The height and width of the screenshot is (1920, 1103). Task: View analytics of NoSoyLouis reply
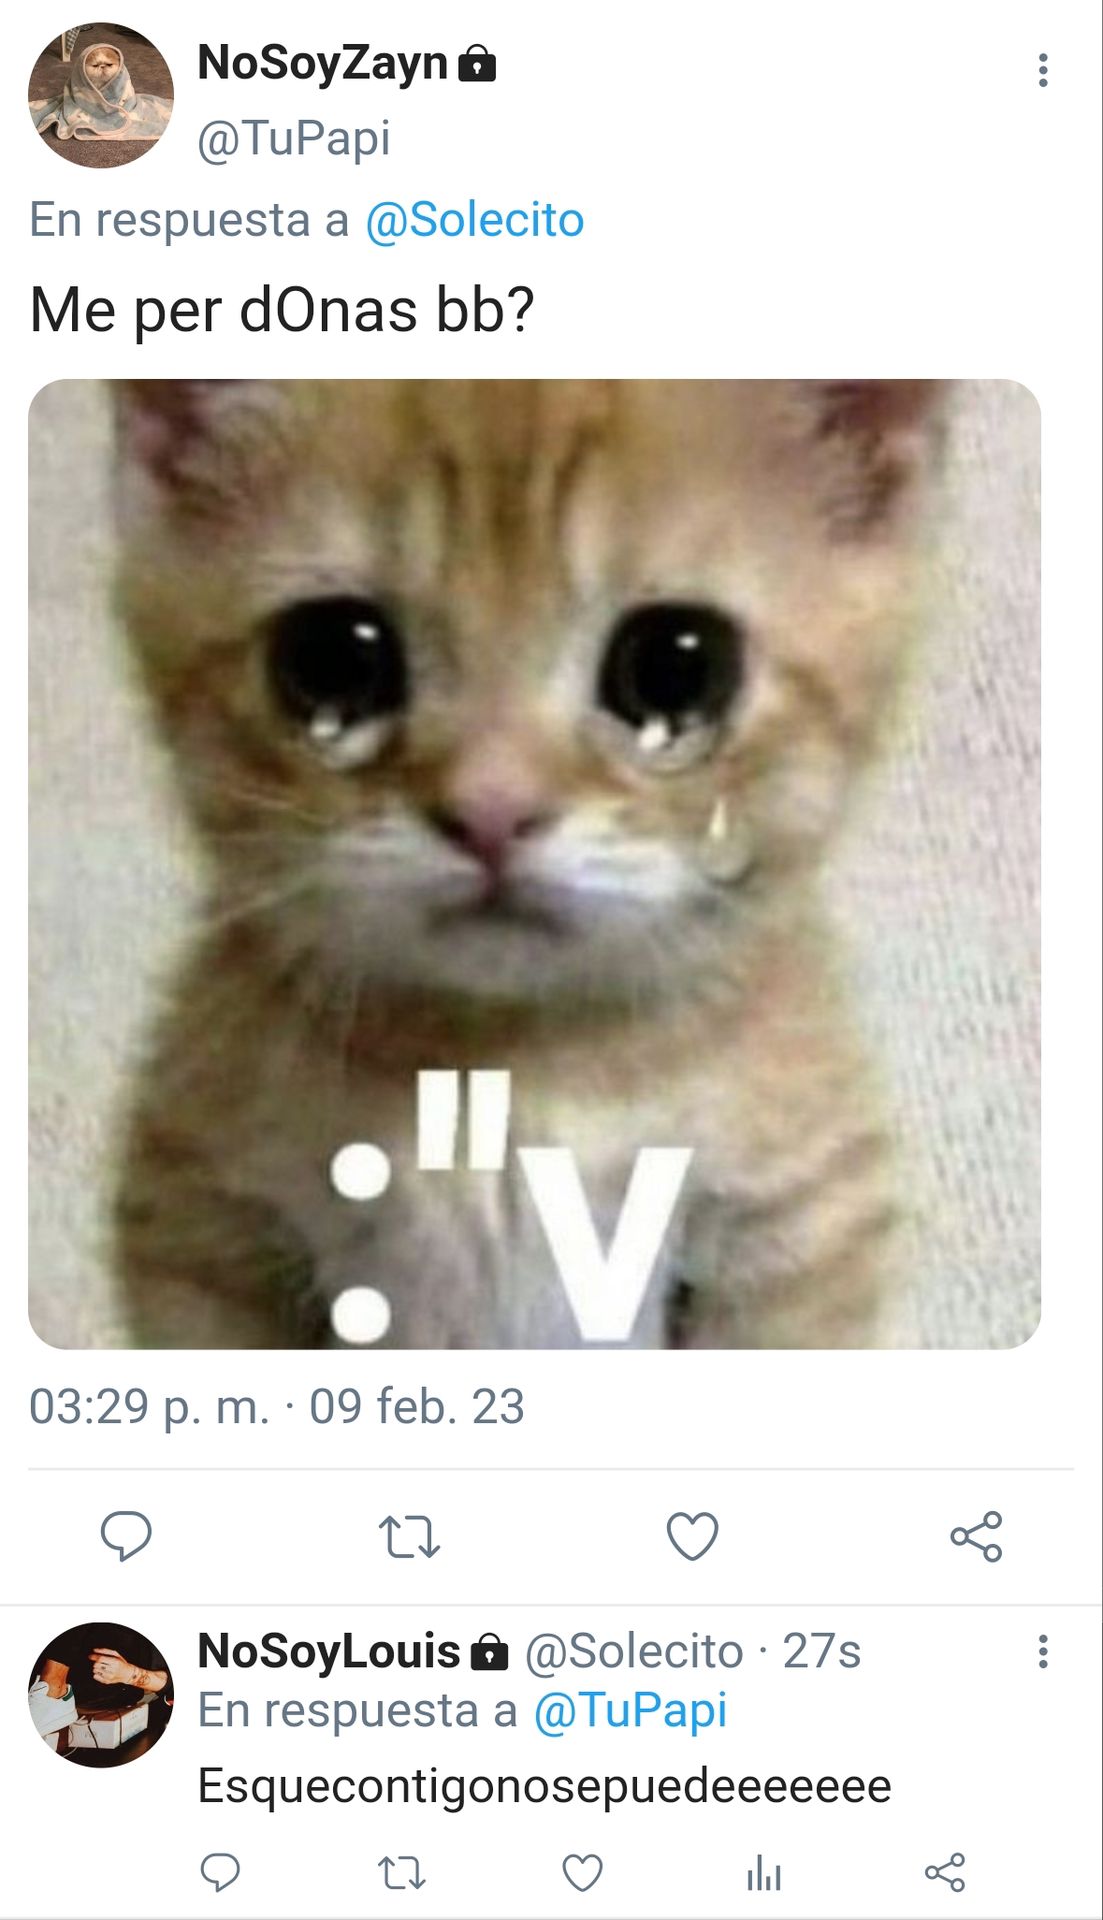coord(764,1873)
